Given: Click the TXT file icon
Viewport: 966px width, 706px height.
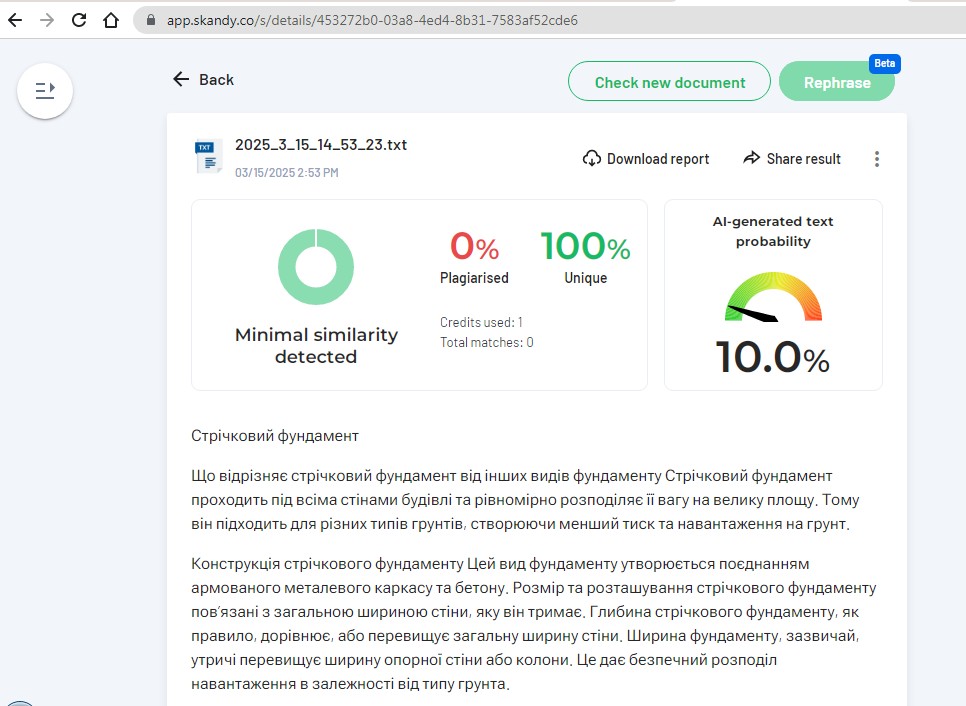Looking at the screenshot, I should point(208,156).
